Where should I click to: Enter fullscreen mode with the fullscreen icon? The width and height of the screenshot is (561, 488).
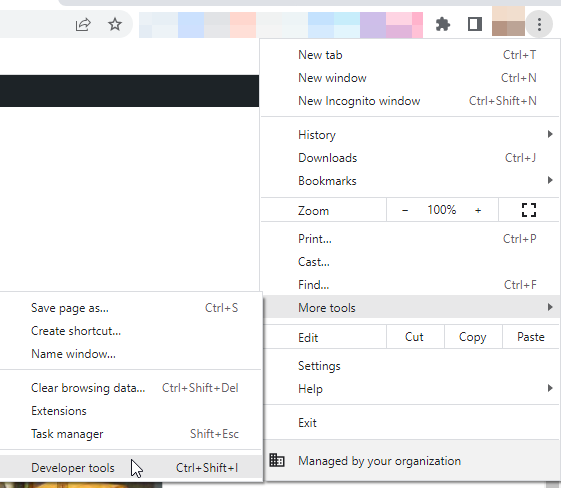tap(528, 210)
